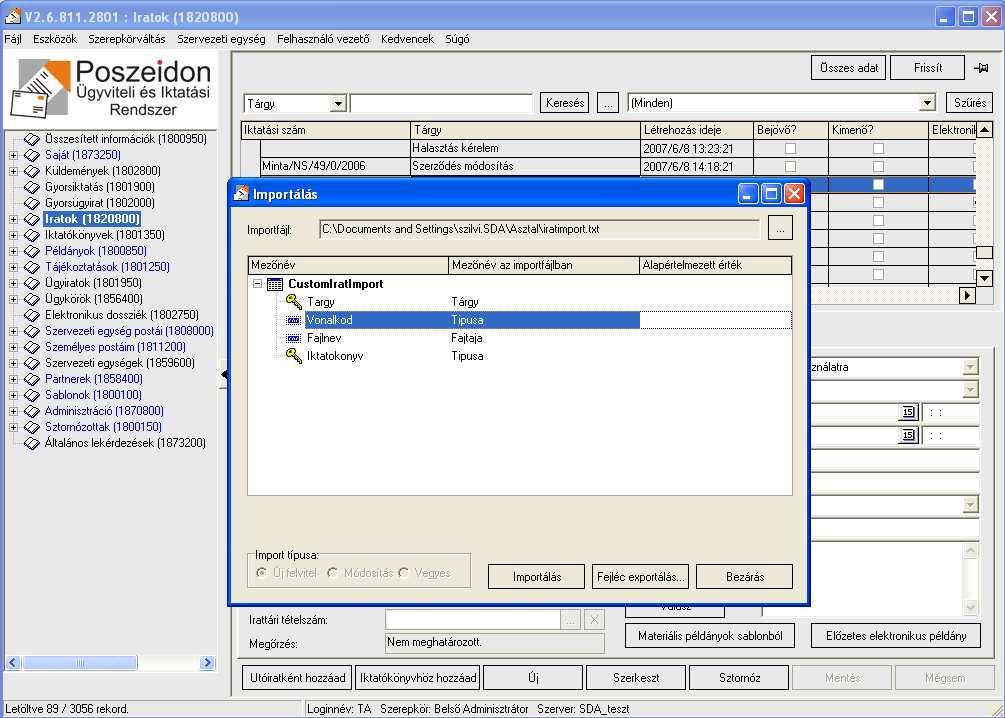Expand the Iratok tree node
The height and width of the screenshot is (718, 1005).
(13, 219)
